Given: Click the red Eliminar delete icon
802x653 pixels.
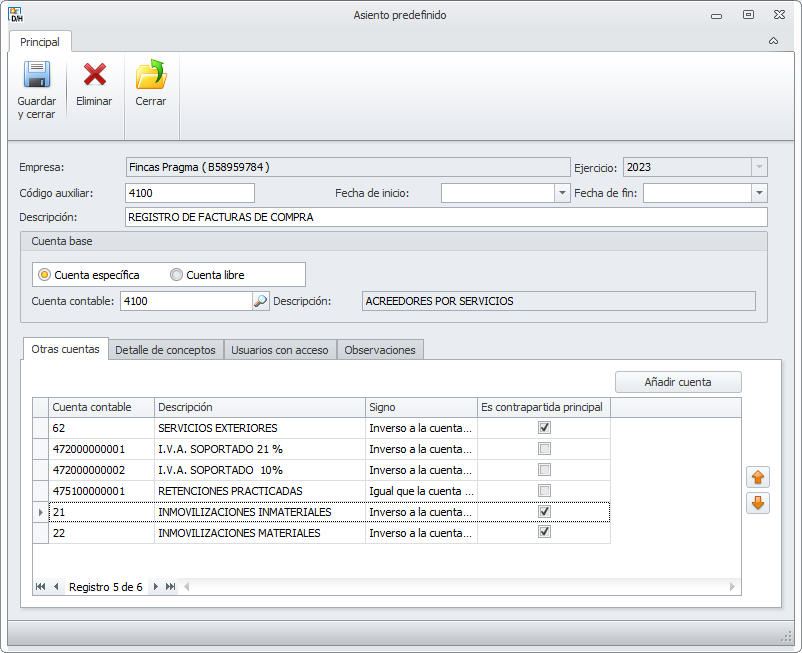Looking at the screenshot, I should pos(94,75).
